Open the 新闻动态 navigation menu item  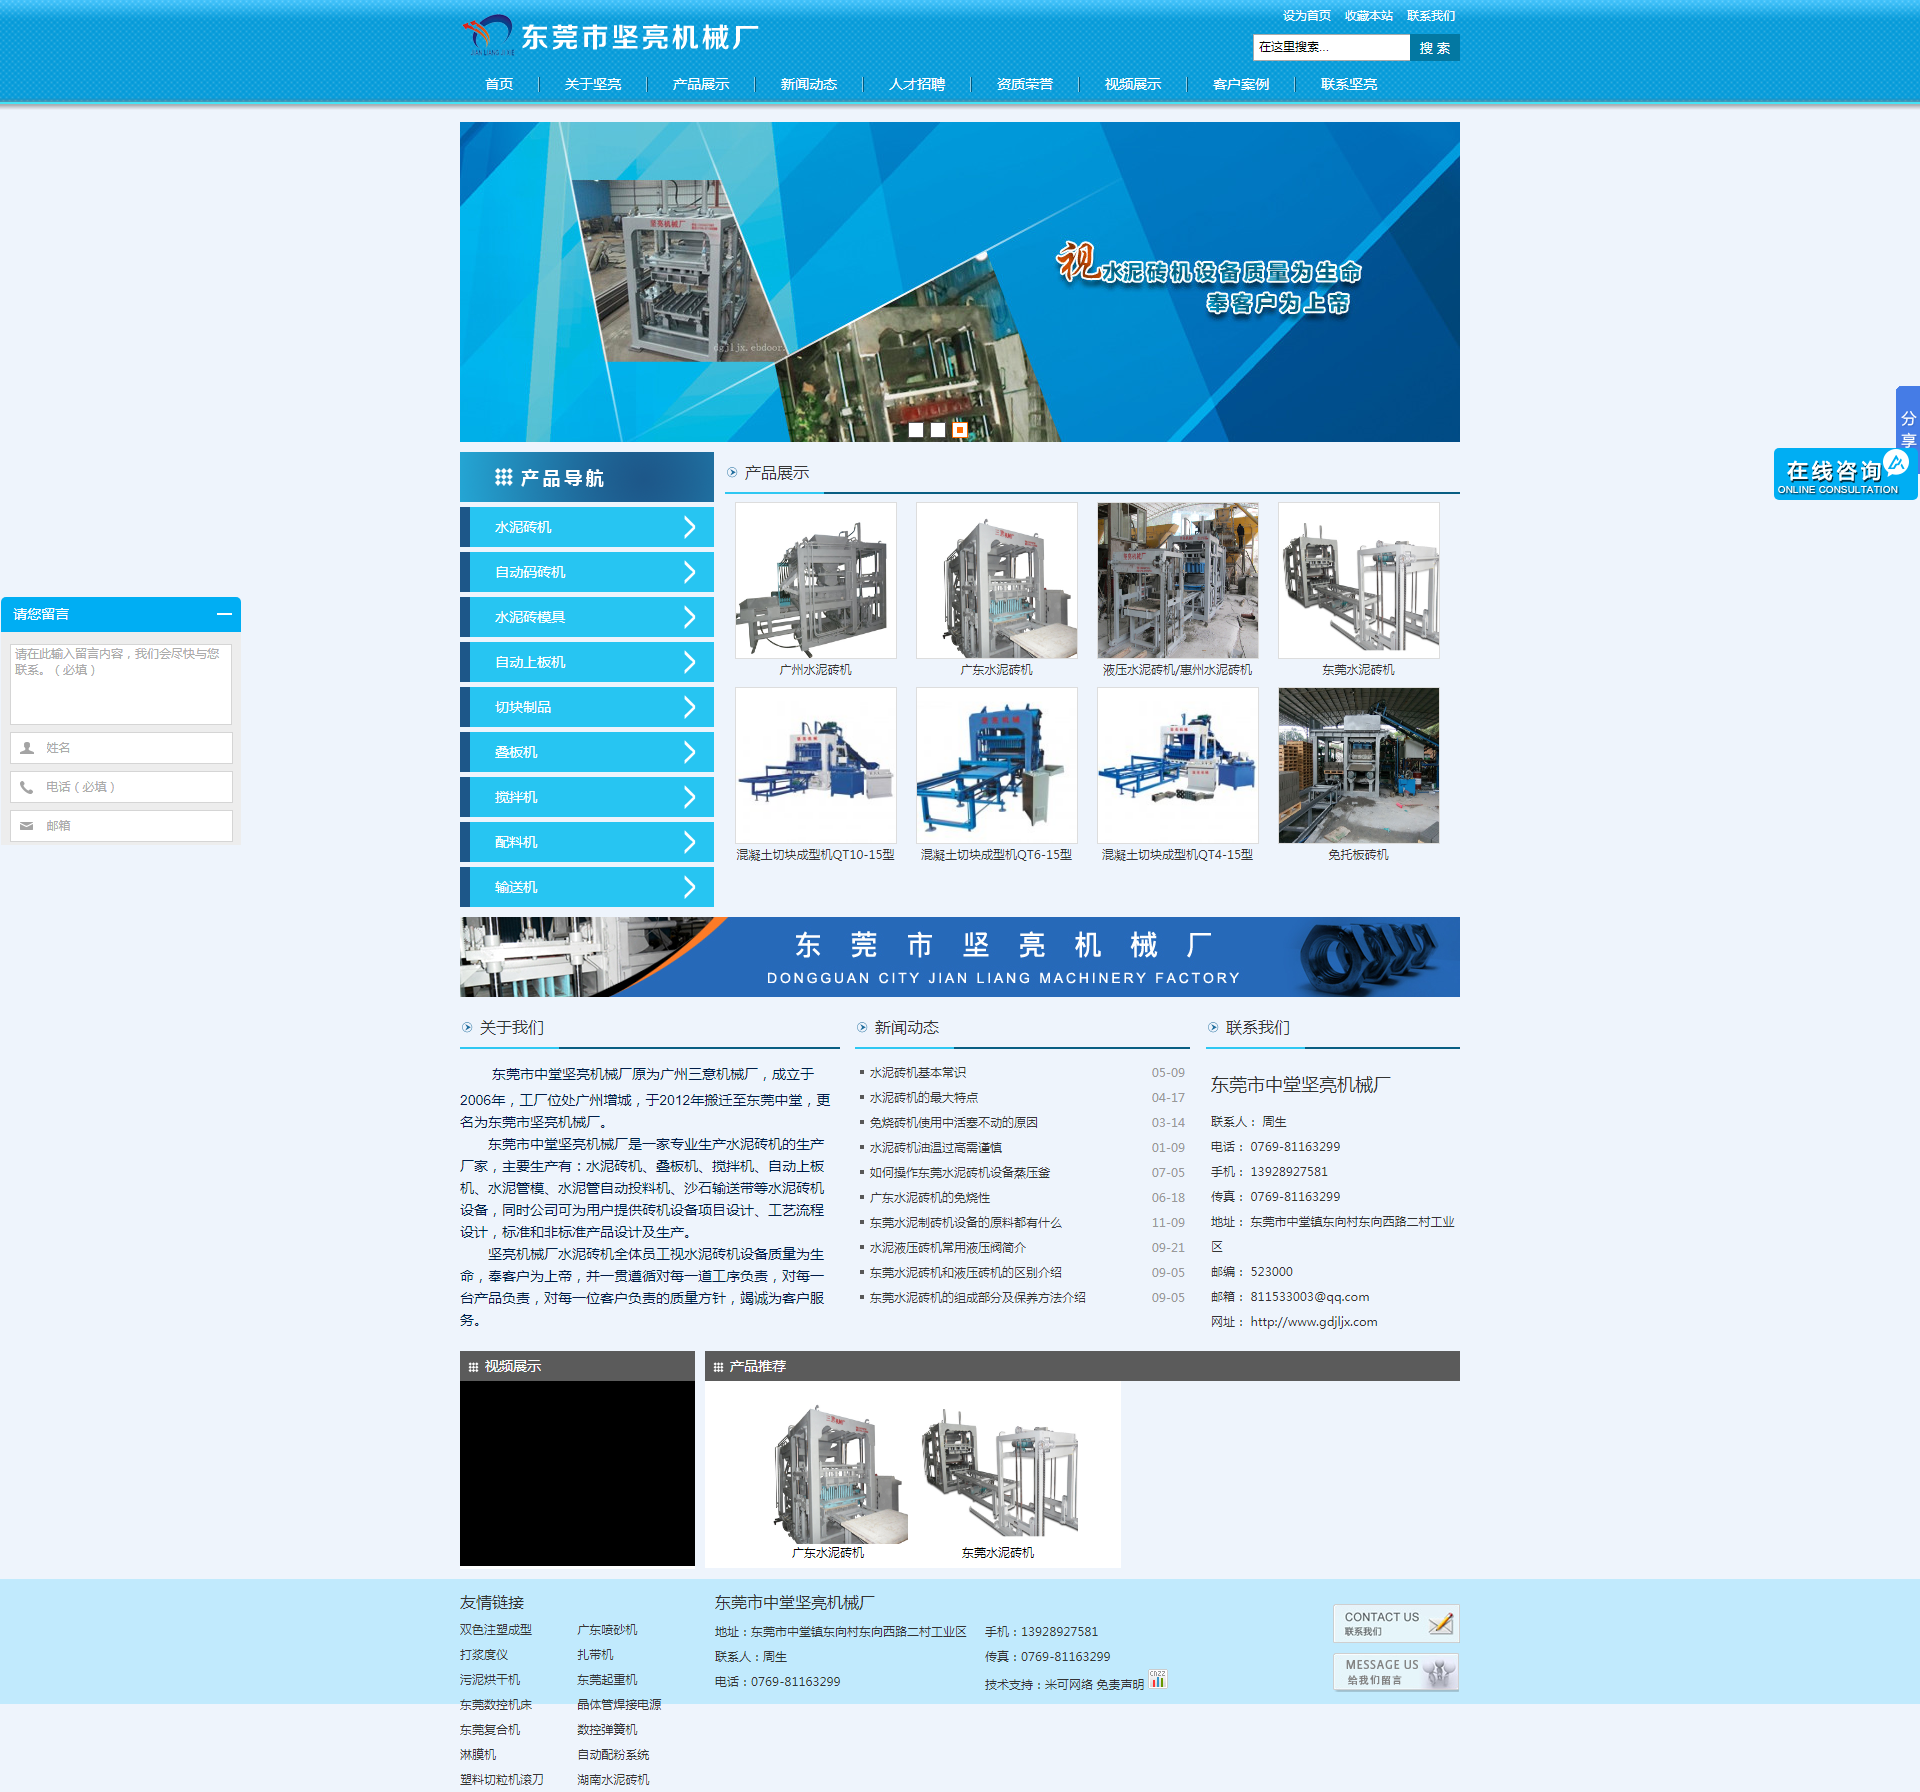[x=808, y=84]
